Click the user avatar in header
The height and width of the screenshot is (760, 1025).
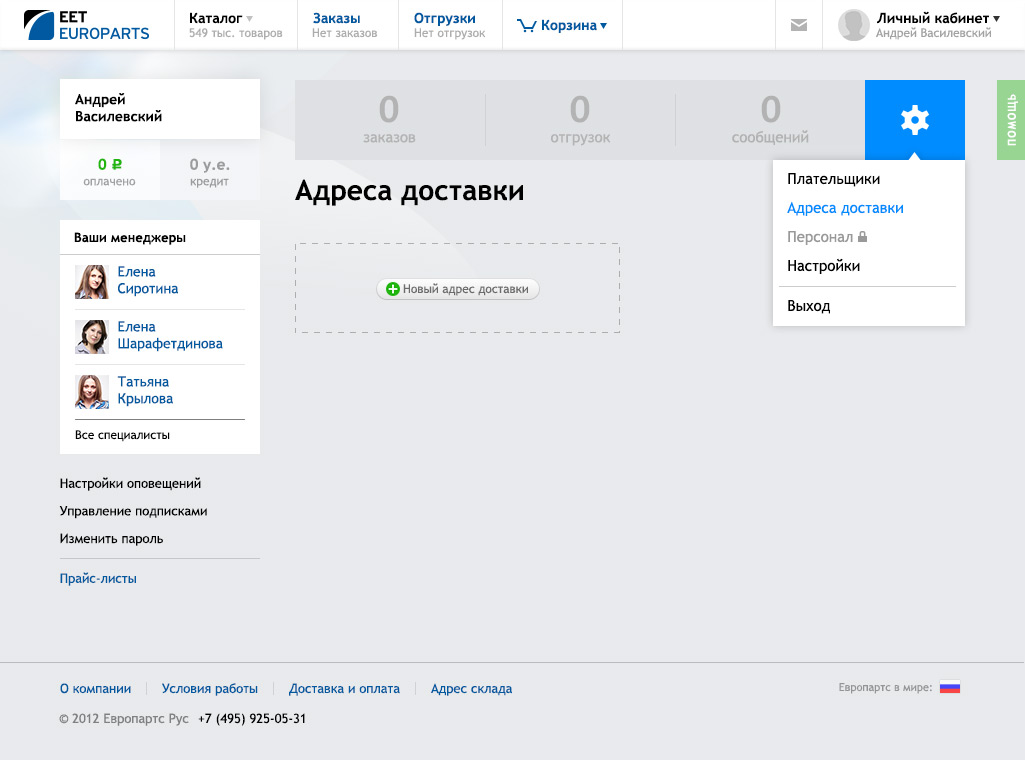click(x=853, y=25)
